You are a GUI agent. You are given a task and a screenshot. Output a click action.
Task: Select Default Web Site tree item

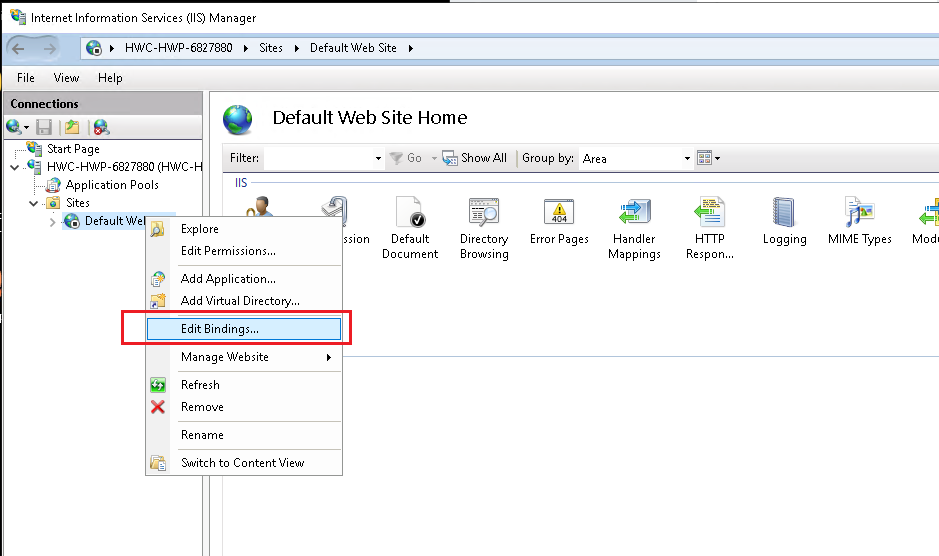point(114,221)
